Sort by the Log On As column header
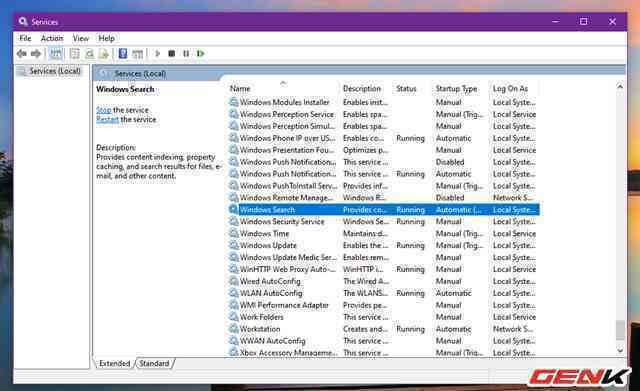 (514, 89)
